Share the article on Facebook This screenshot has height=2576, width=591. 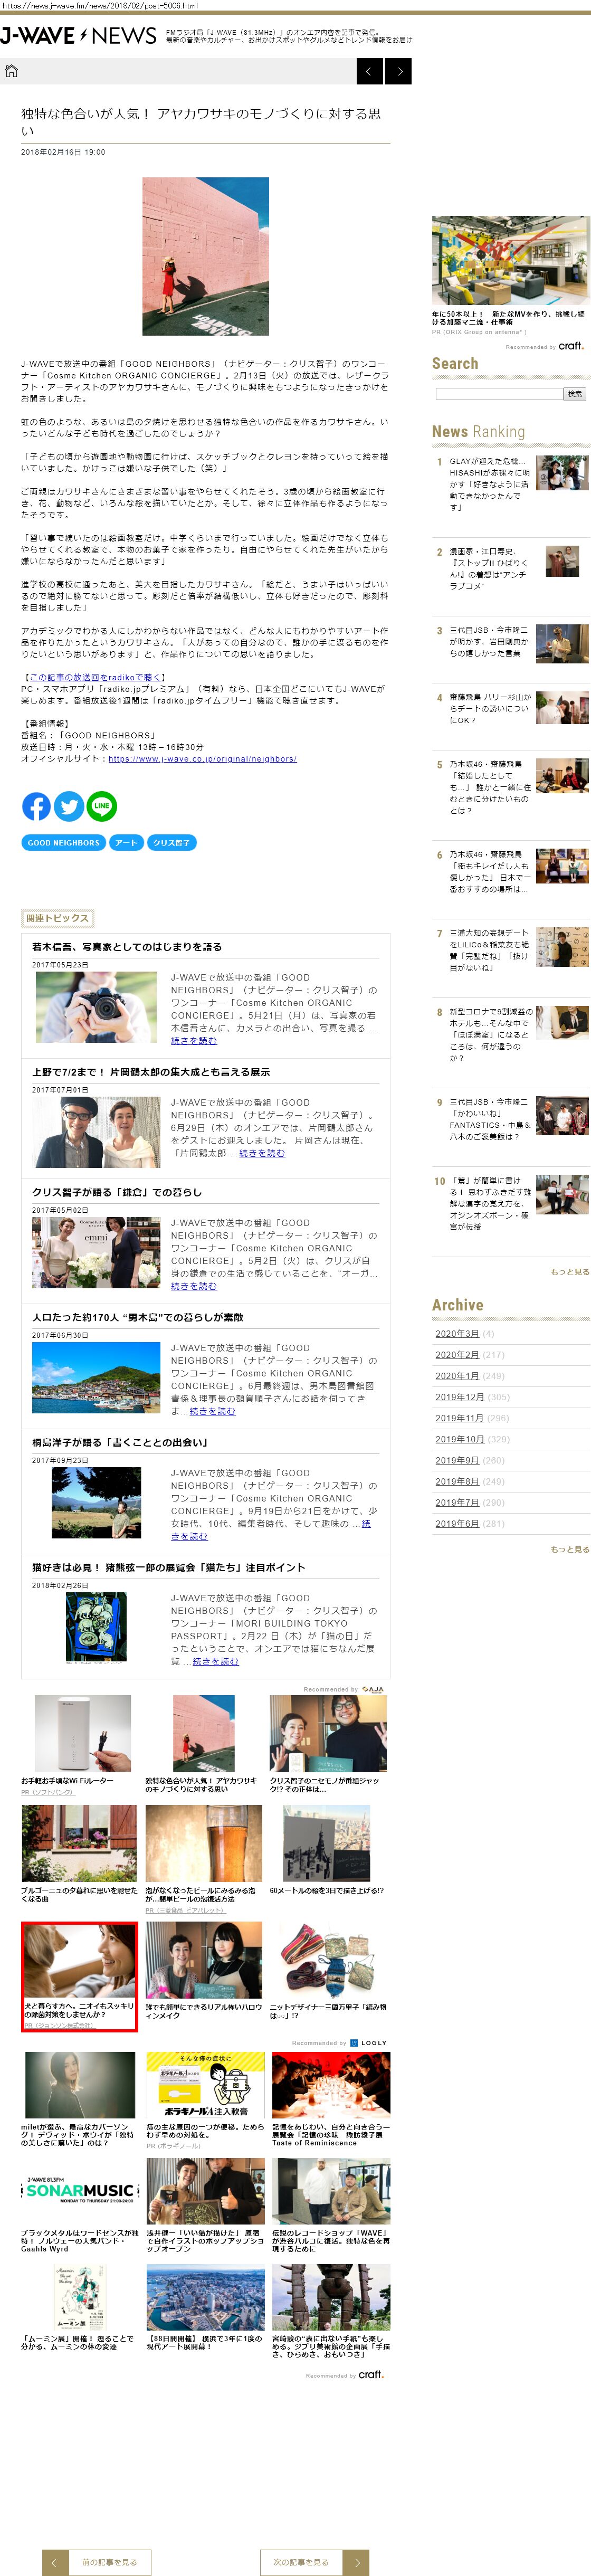point(36,806)
